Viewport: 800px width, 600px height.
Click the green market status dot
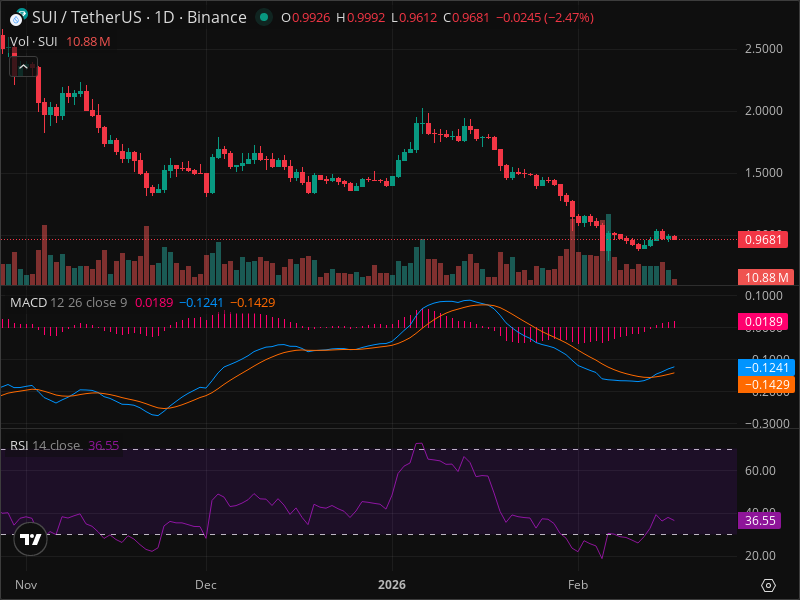264,17
